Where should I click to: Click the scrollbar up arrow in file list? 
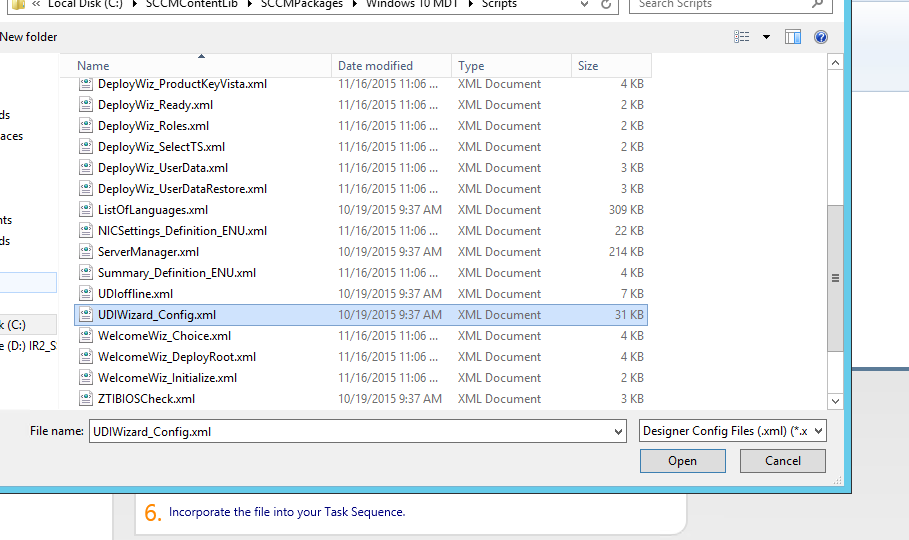[x=835, y=62]
